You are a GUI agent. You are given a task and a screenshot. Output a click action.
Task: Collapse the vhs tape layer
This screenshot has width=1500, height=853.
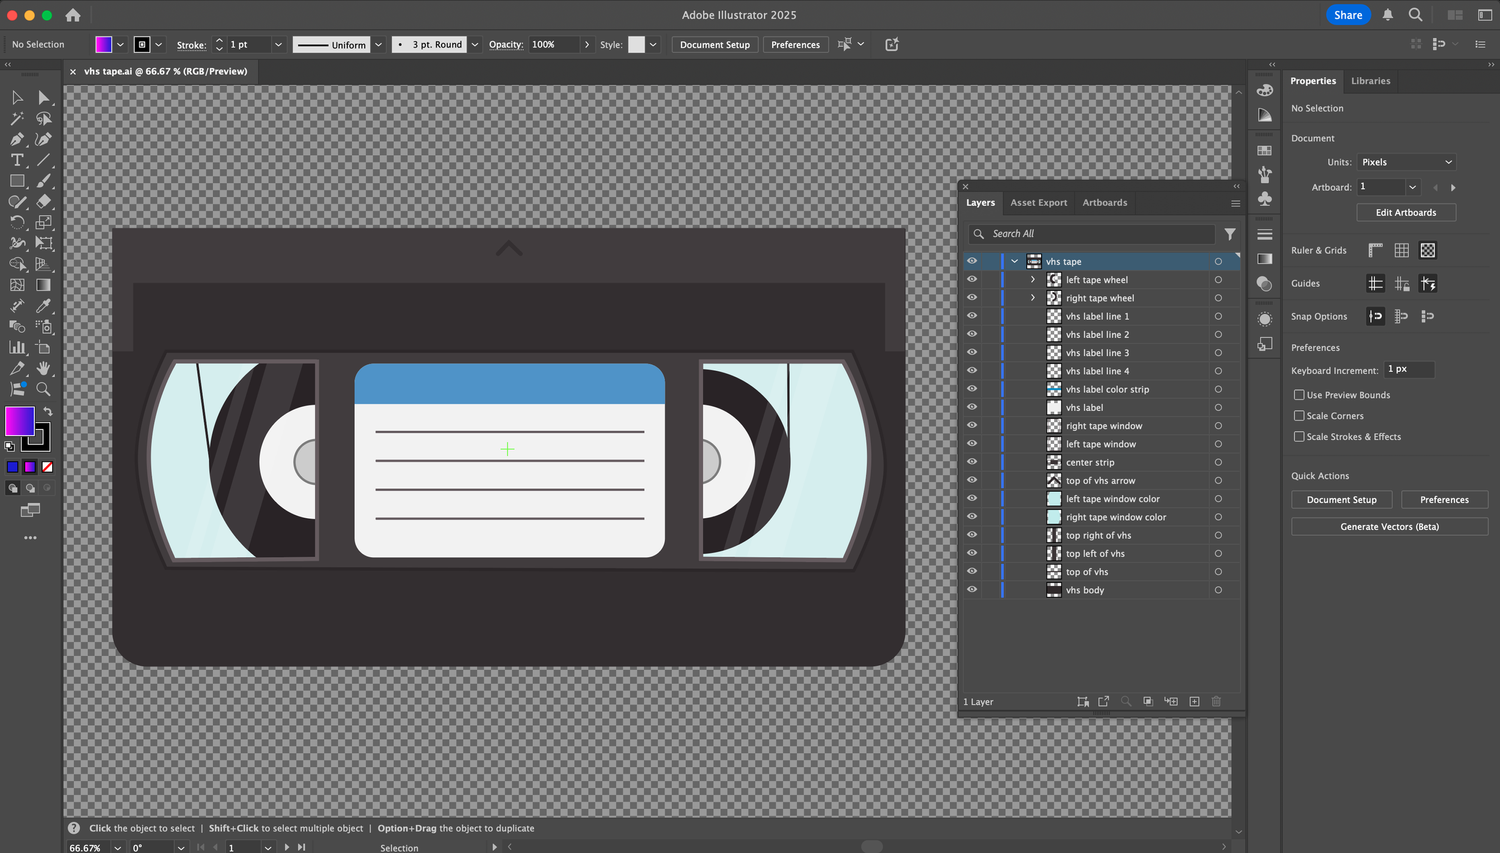(x=1014, y=262)
